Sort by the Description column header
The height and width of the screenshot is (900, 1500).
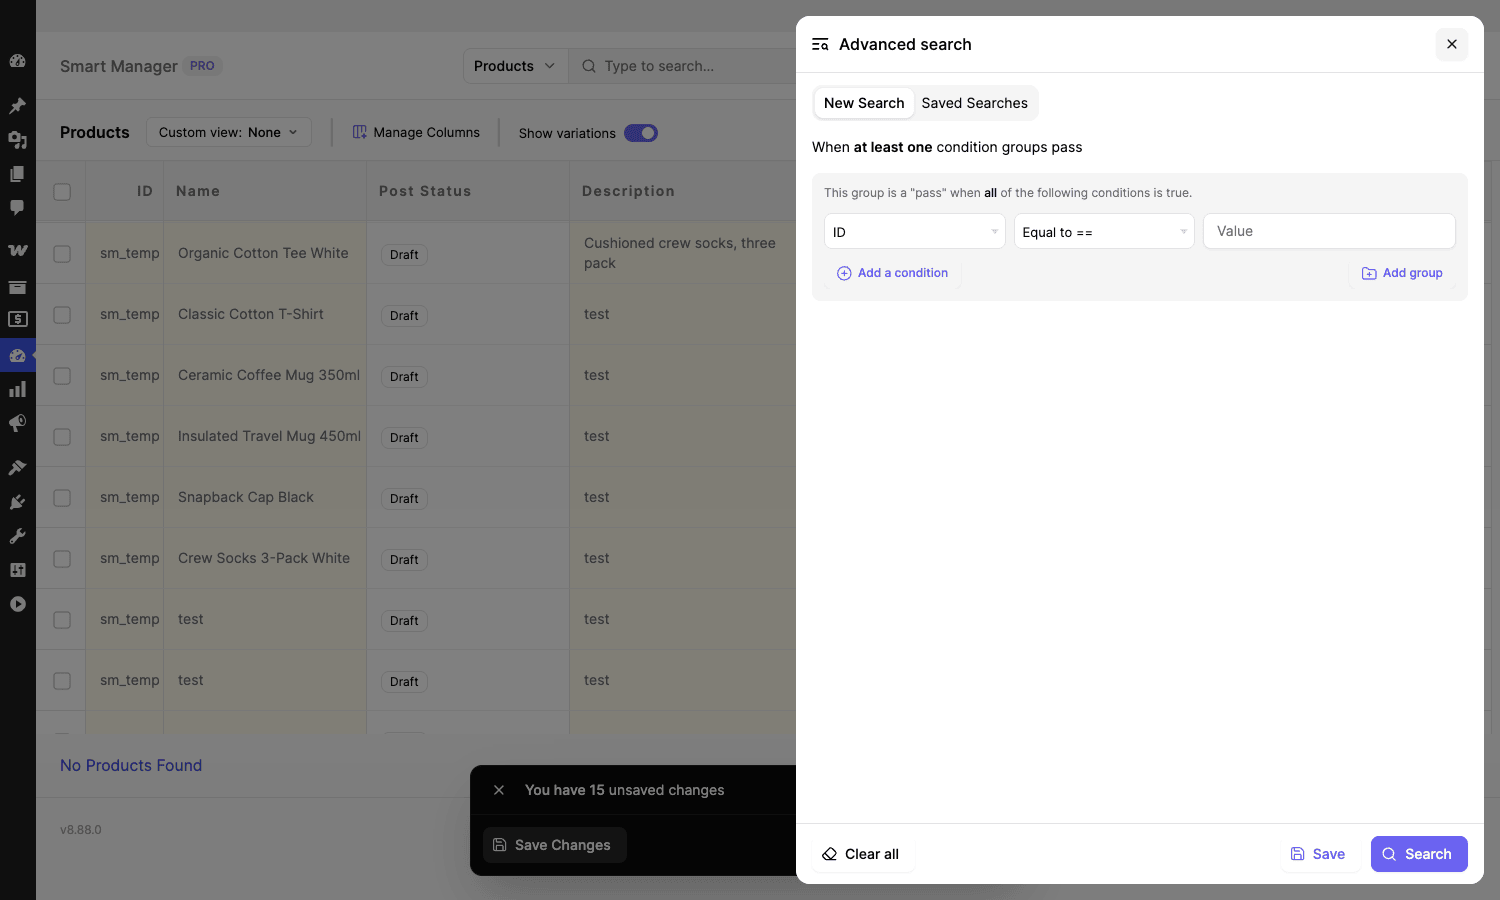628,191
